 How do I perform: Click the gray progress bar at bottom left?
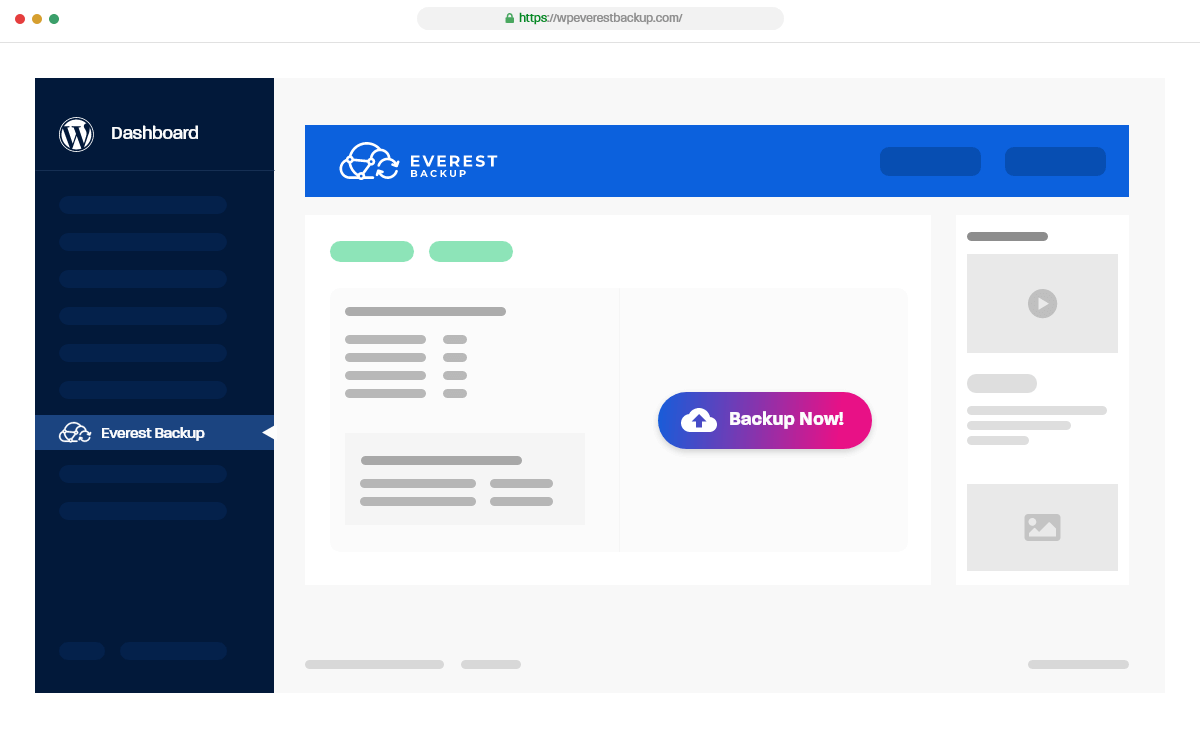(374, 663)
